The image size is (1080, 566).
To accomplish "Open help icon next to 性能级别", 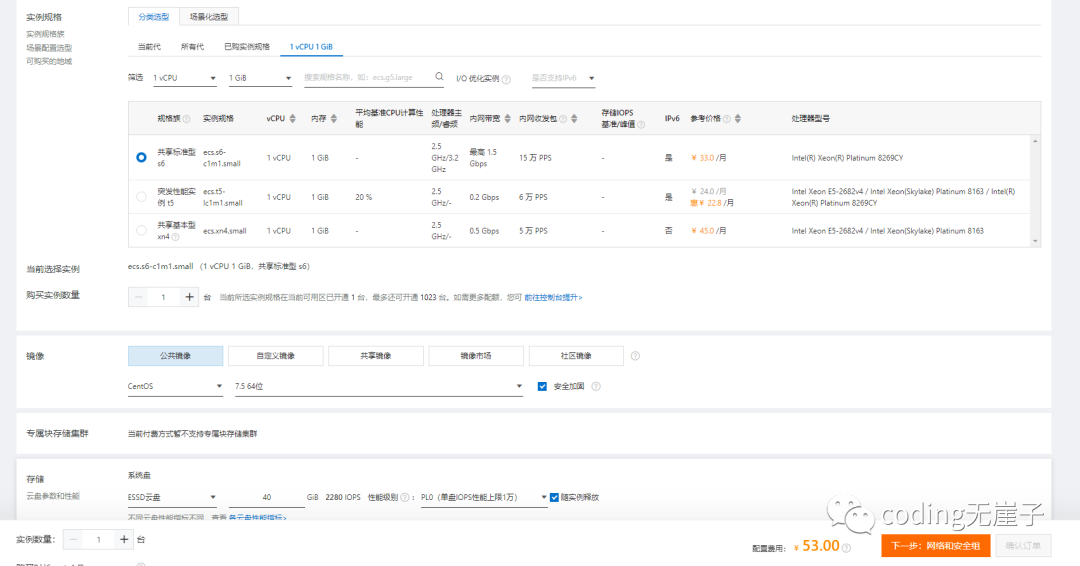I will tap(405, 497).
